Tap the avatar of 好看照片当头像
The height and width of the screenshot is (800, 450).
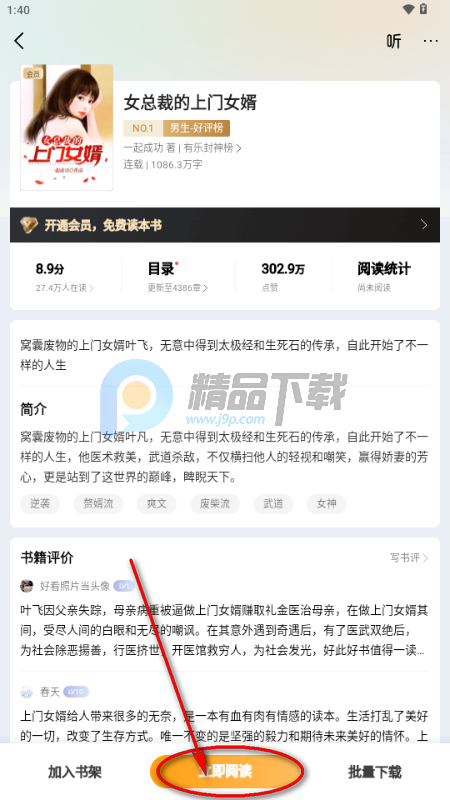coord(27,586)
